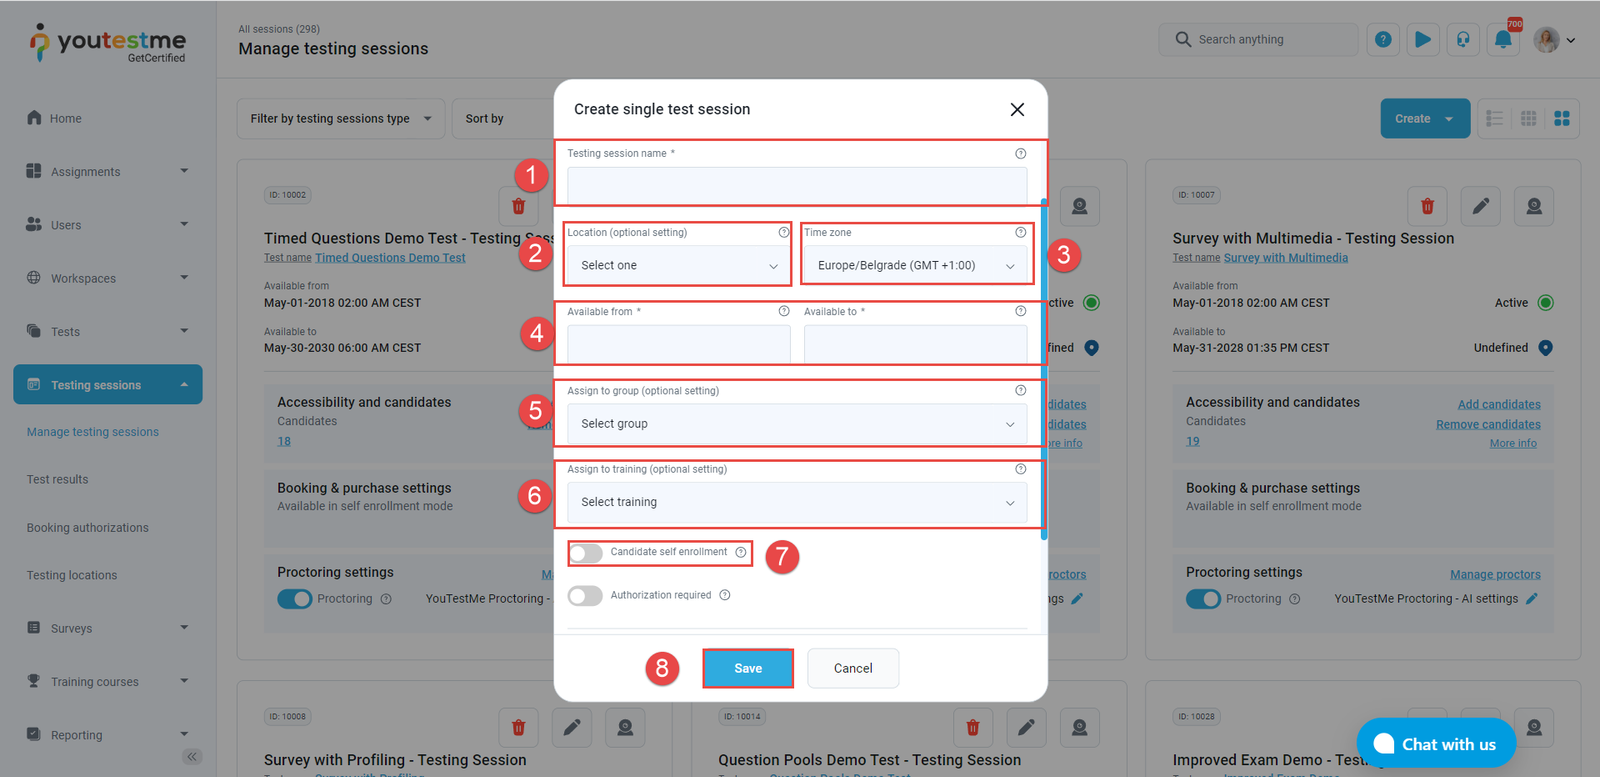Click the play video tutorial icon

1423,40
